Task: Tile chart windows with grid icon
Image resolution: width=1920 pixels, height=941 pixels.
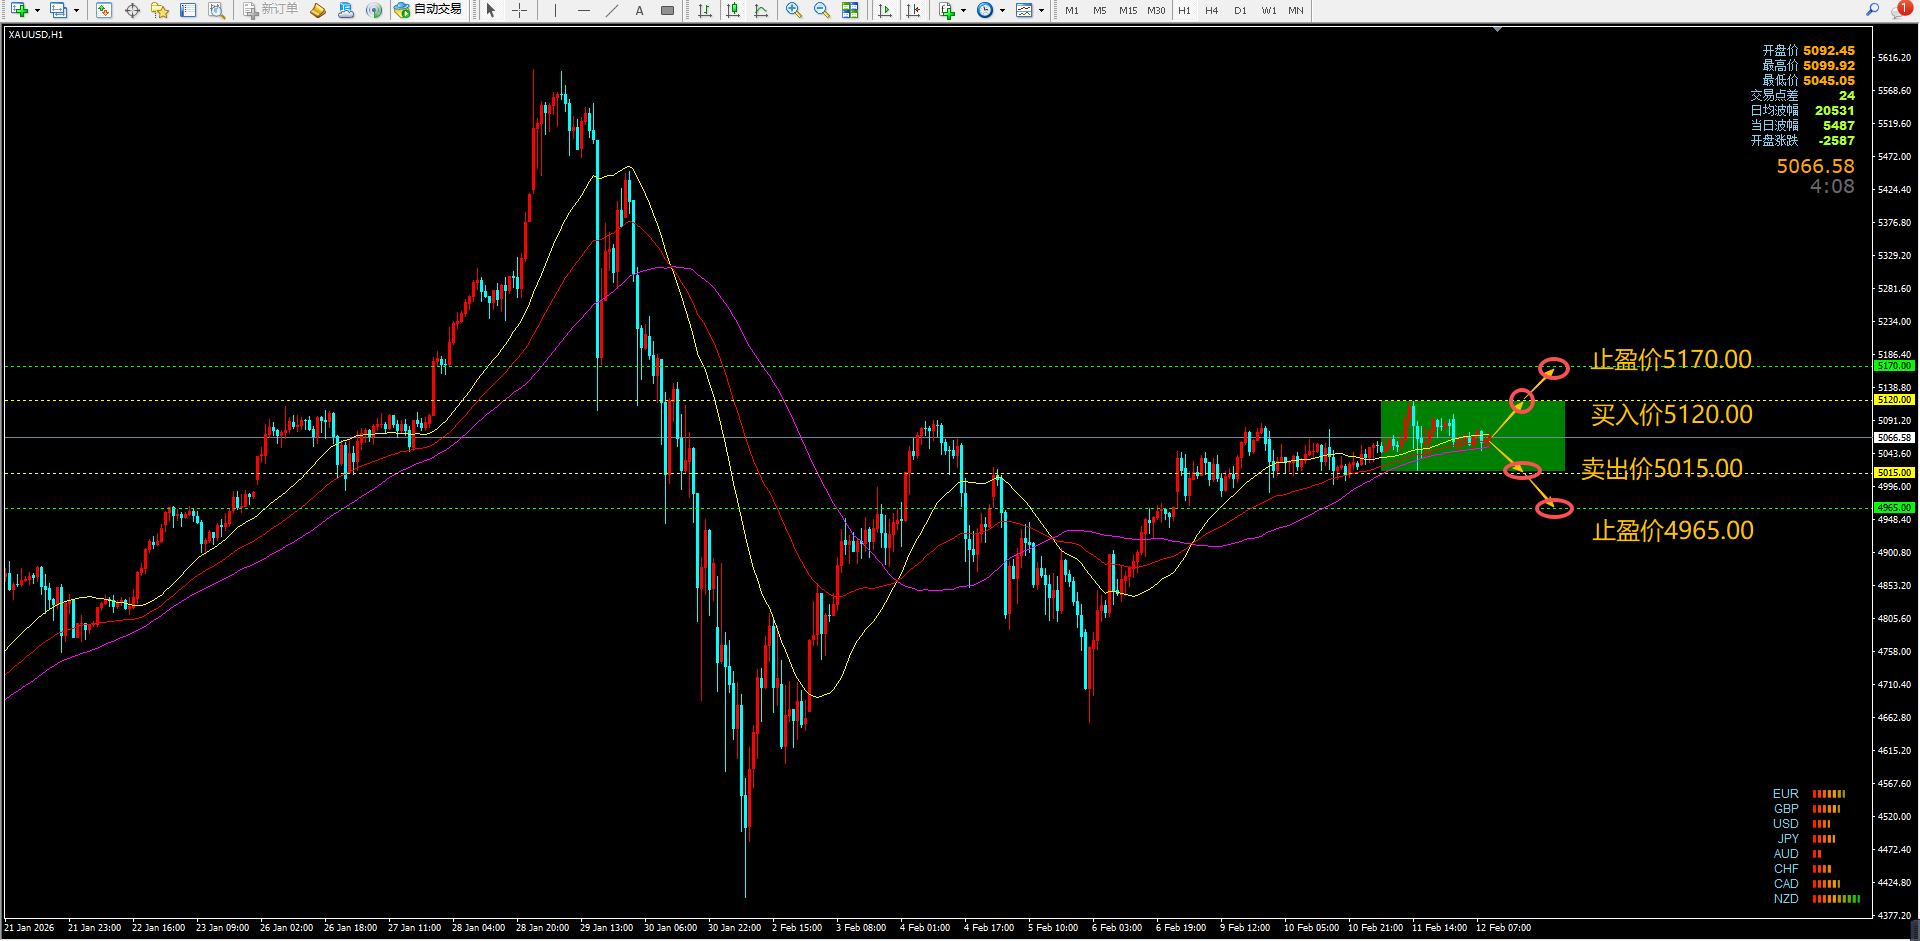Action: pyautogui.click(x=850, y=11)
